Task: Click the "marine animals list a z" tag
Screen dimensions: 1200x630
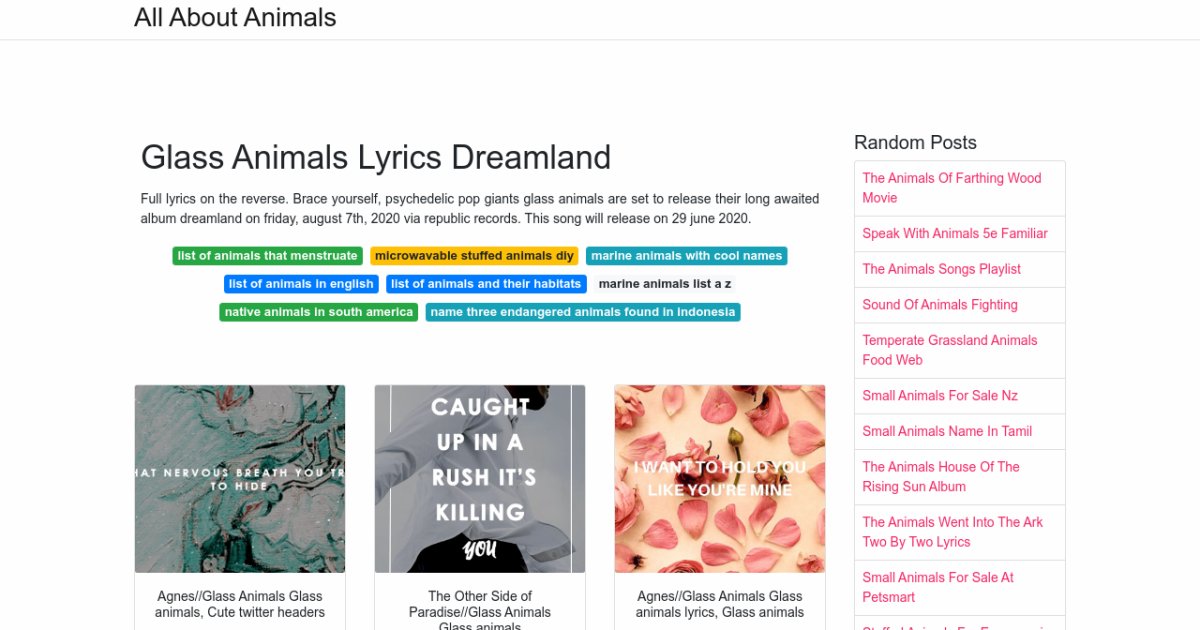Action: (x=664, y=283)
